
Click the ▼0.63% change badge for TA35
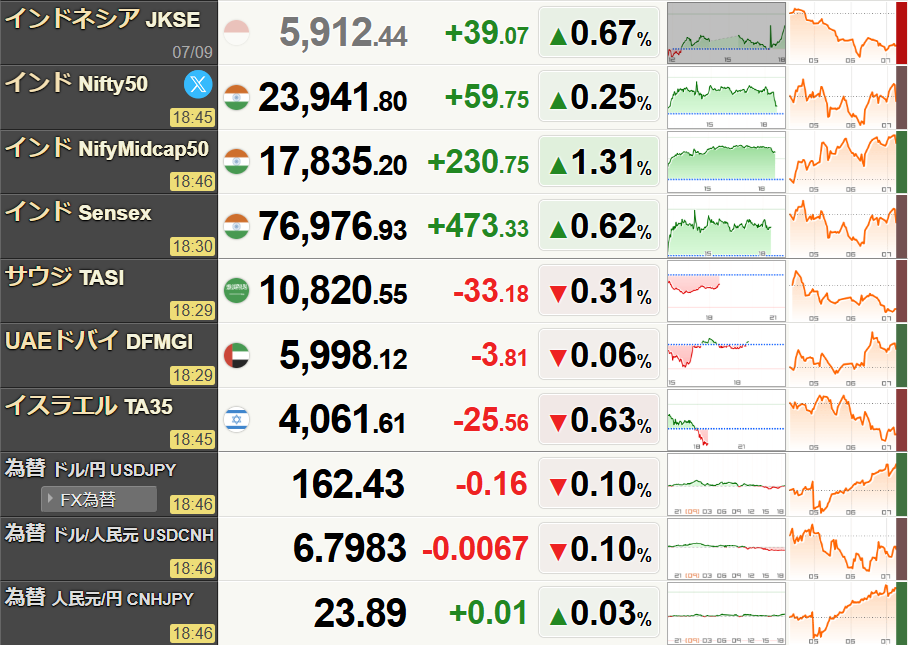(599, 420)
